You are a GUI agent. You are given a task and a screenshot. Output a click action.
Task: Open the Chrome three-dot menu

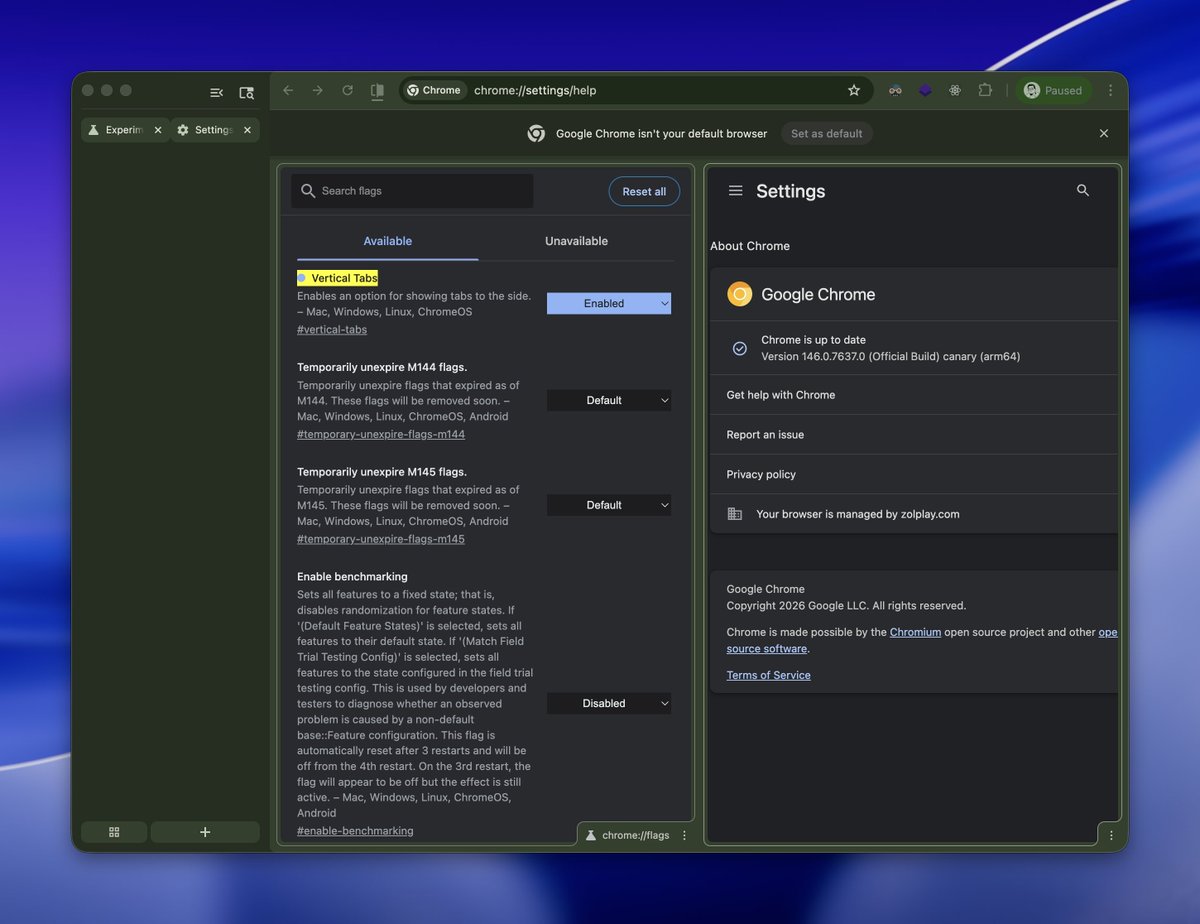pyautogui.click(x=1110, y=90)
